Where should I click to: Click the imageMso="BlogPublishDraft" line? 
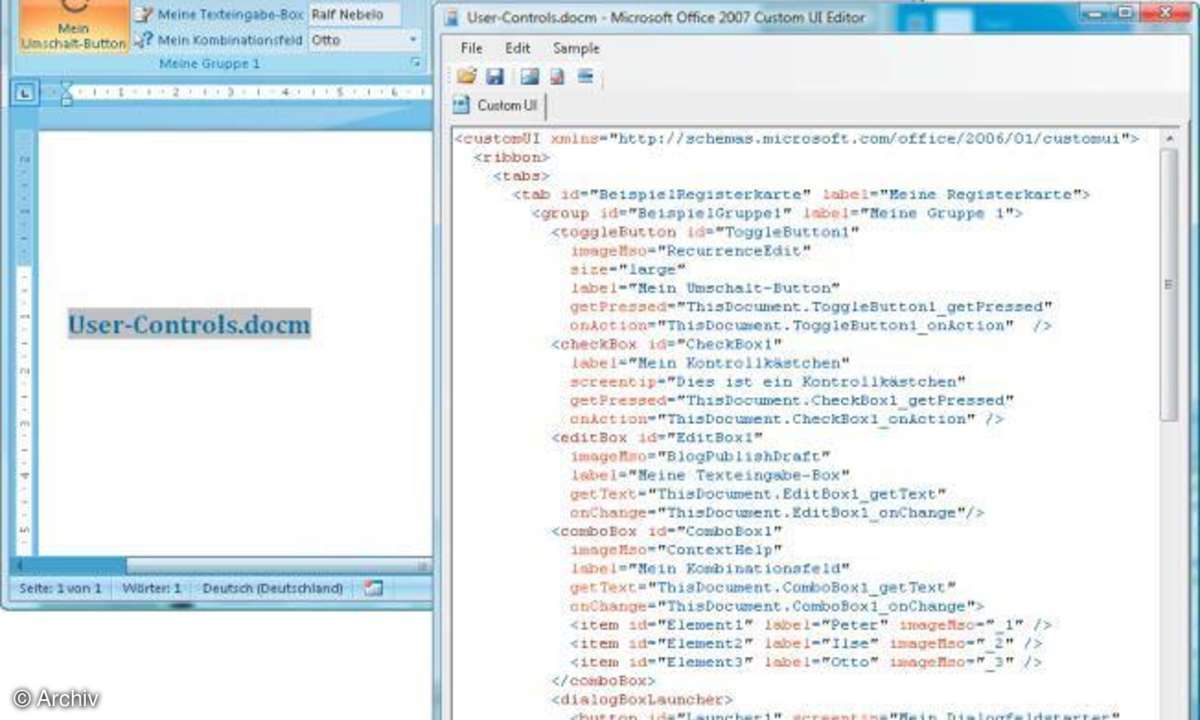tap(700, 456)
